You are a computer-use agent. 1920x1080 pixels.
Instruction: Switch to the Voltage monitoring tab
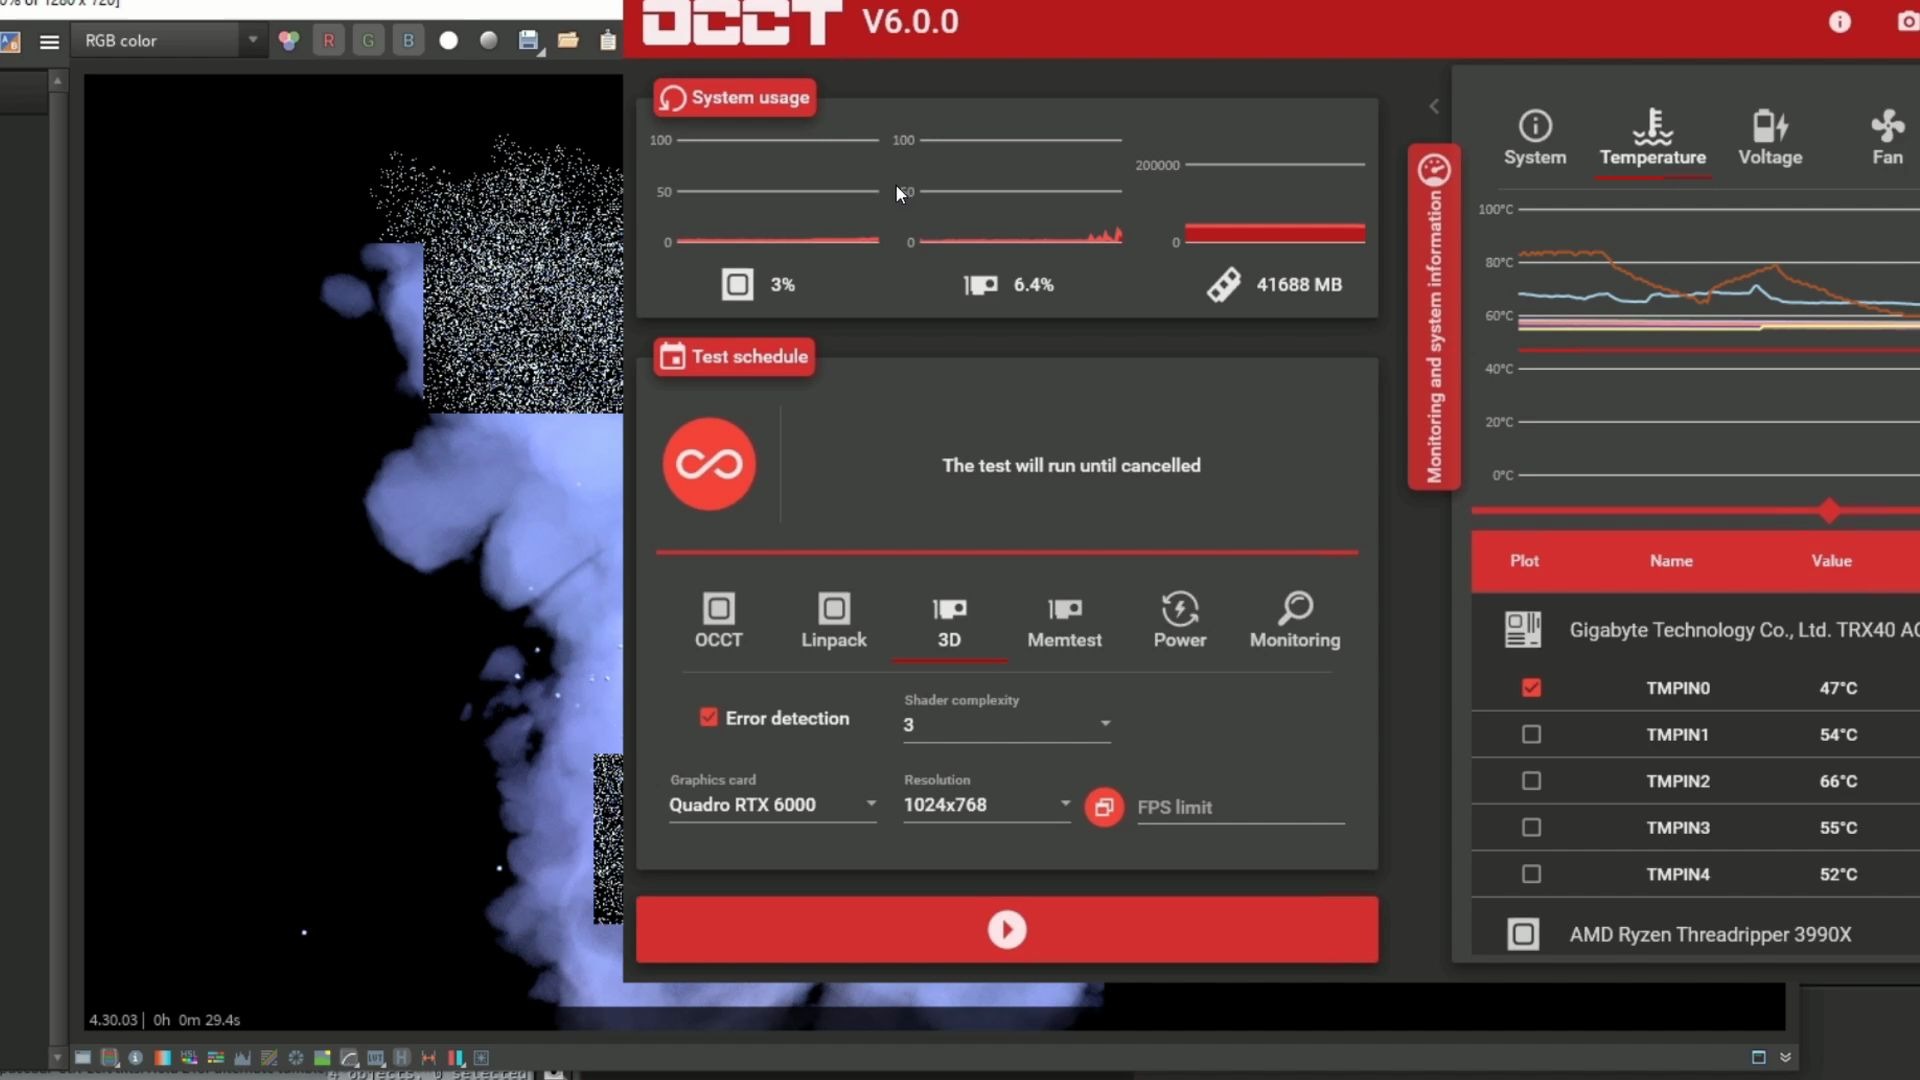tap(1770, 138)
